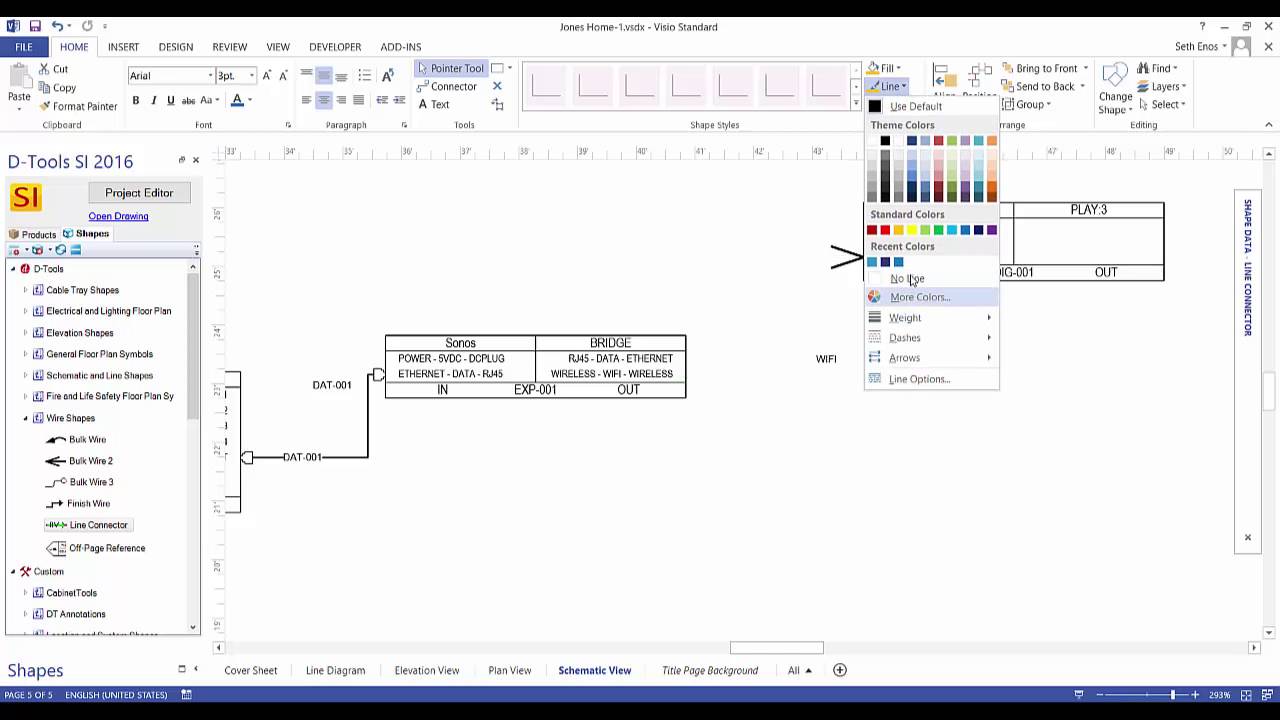Select No Line option

(x=931, y=279)
